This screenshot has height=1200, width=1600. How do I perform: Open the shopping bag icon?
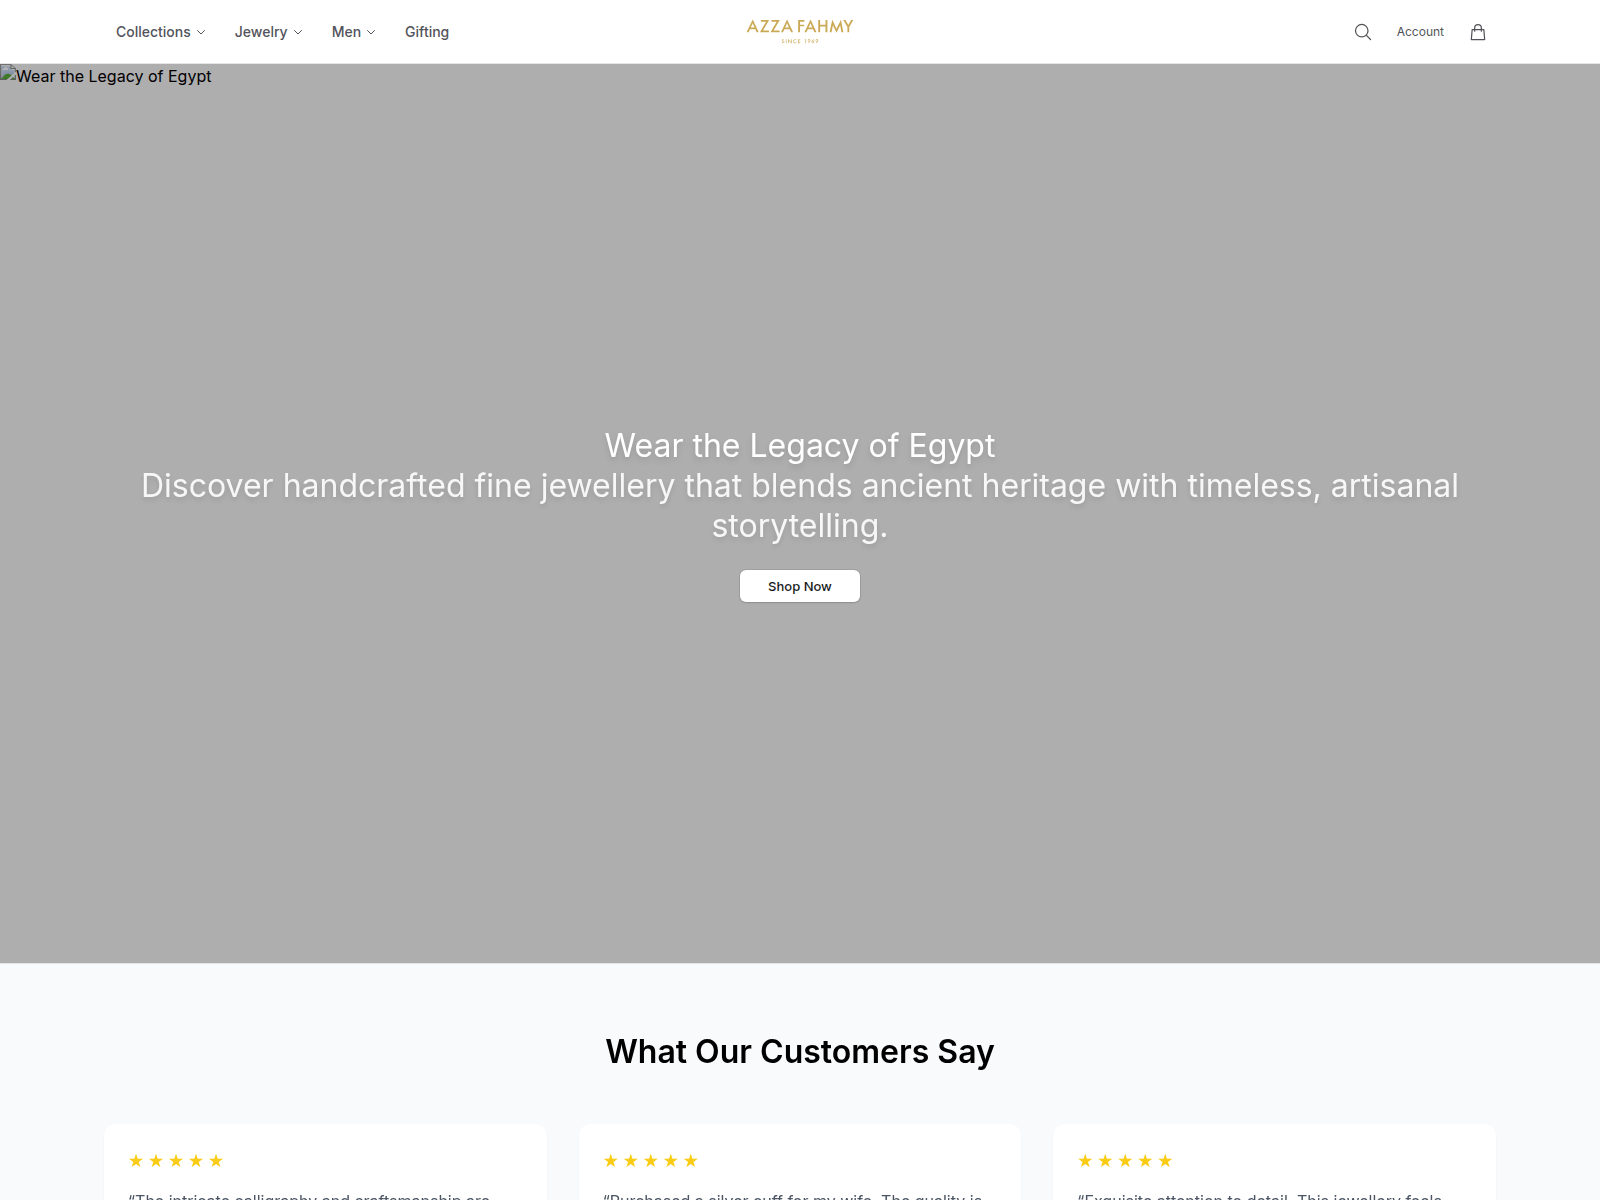point(1478,32)
